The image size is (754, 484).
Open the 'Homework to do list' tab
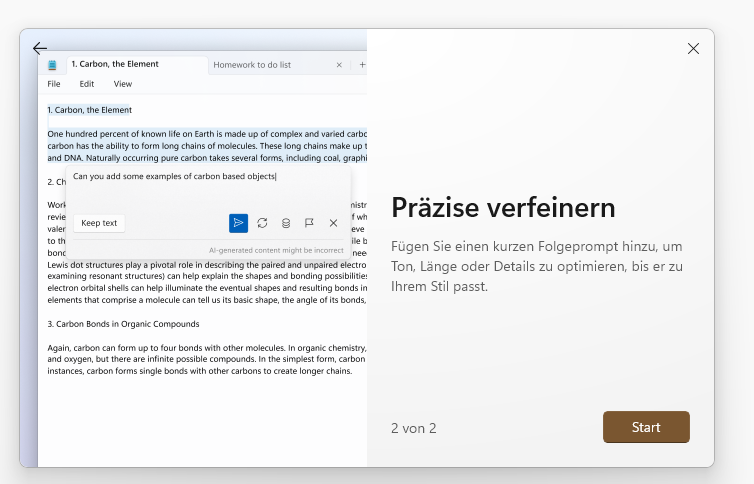pyautogui.click(x=252, y=65)
